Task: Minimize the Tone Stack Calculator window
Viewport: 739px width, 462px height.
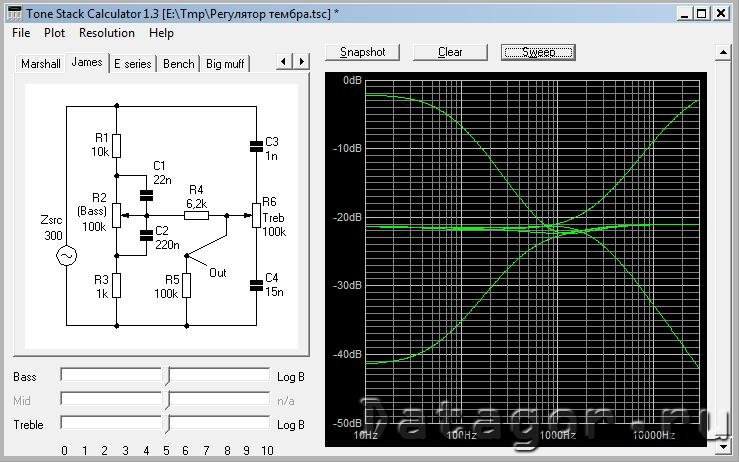Action: (x=684, y=14)
